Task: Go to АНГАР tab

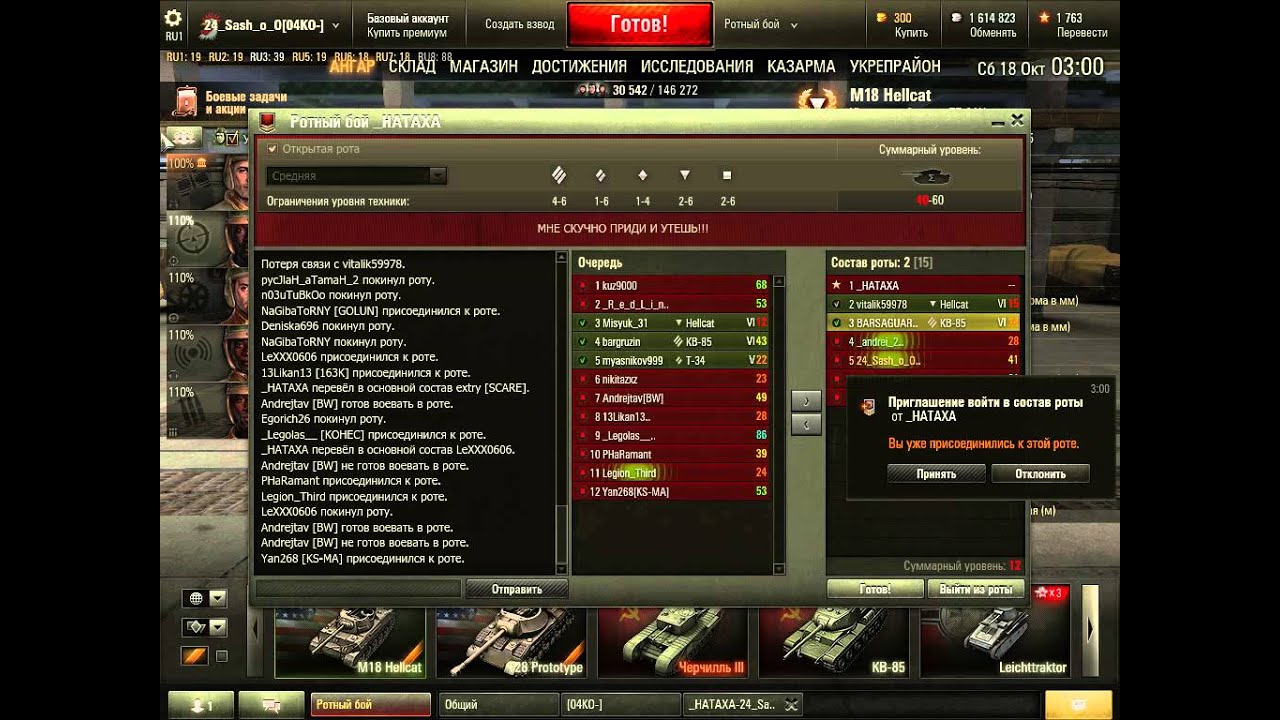Action: coord(352,66)
